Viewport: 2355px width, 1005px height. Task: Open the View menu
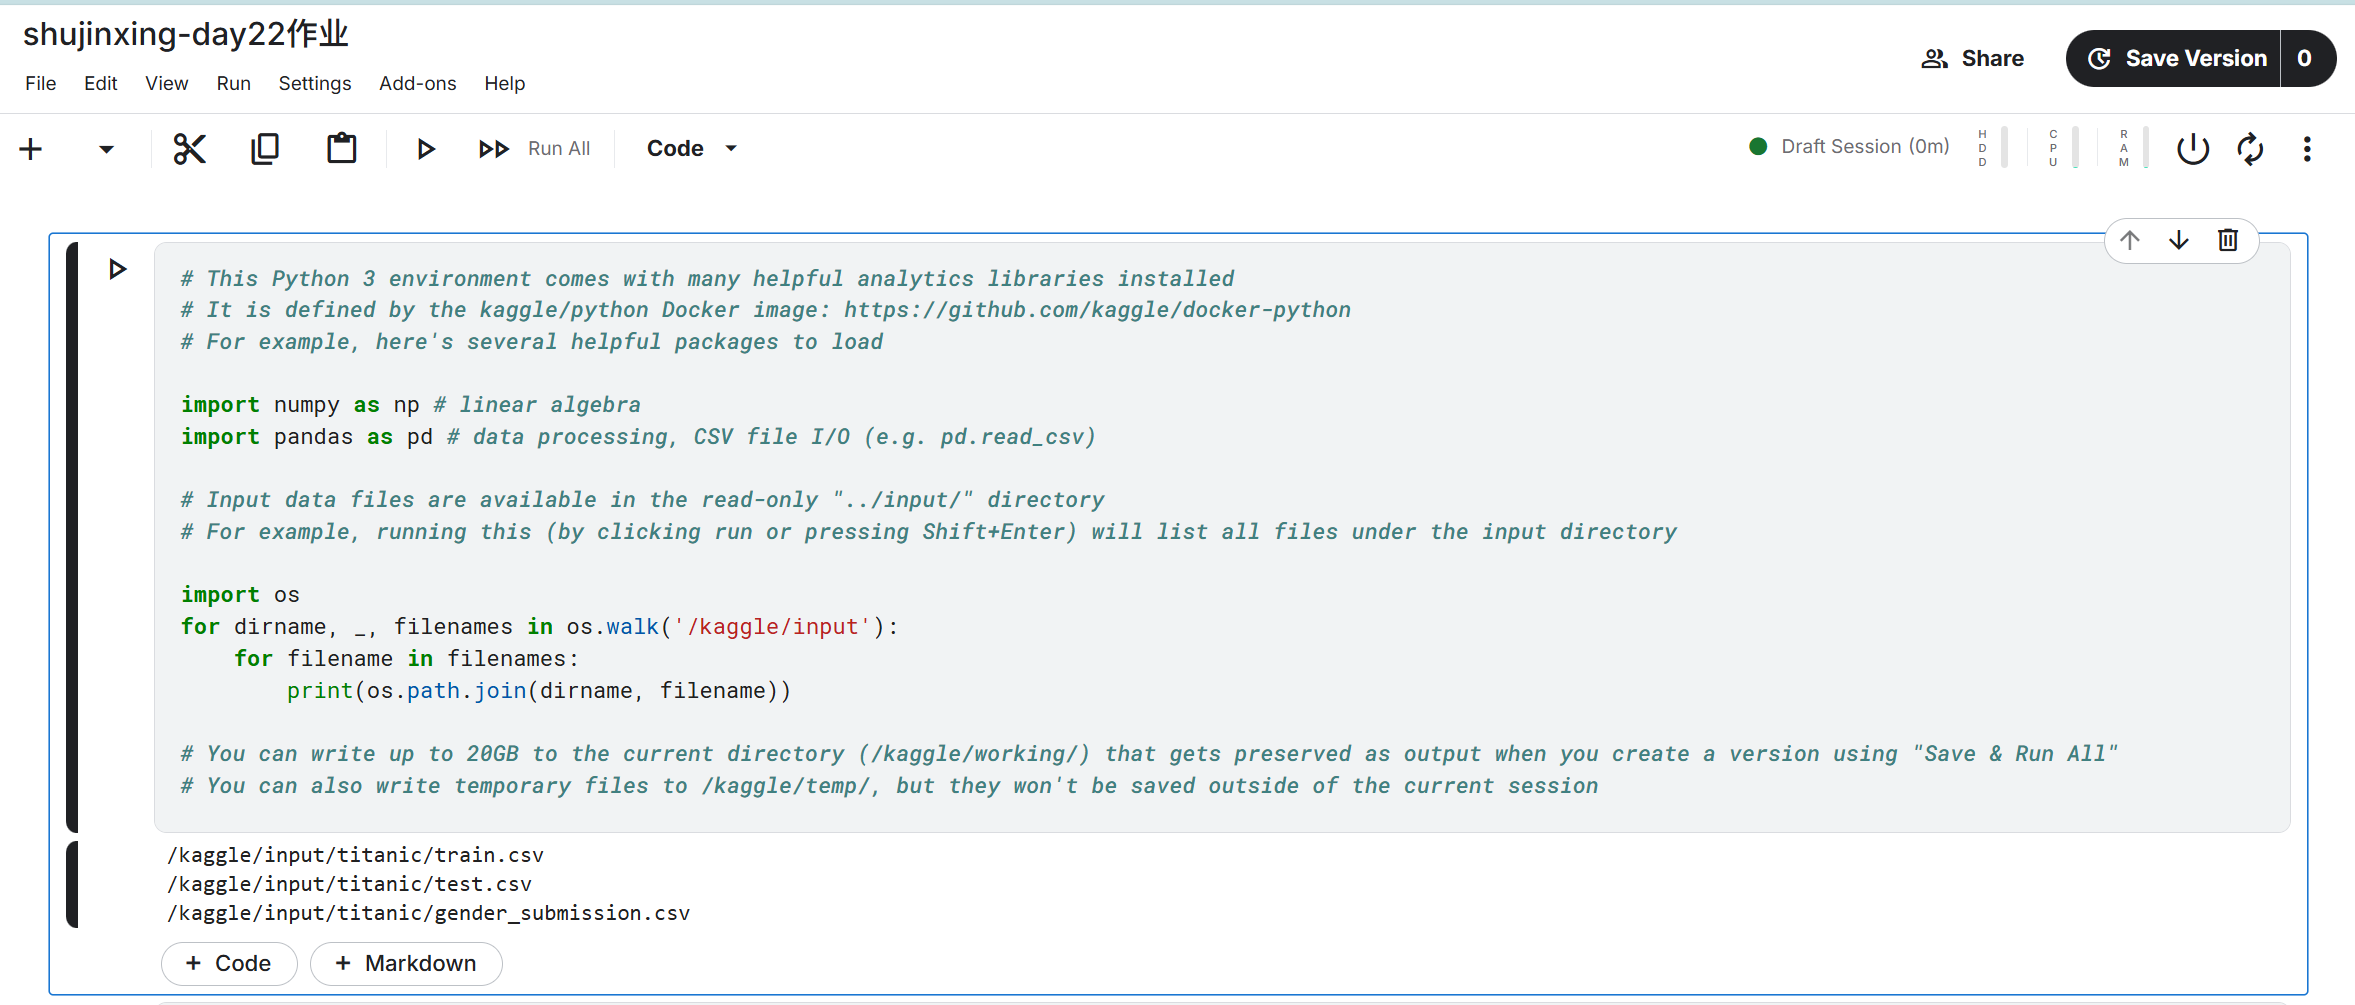coord(167,83)
